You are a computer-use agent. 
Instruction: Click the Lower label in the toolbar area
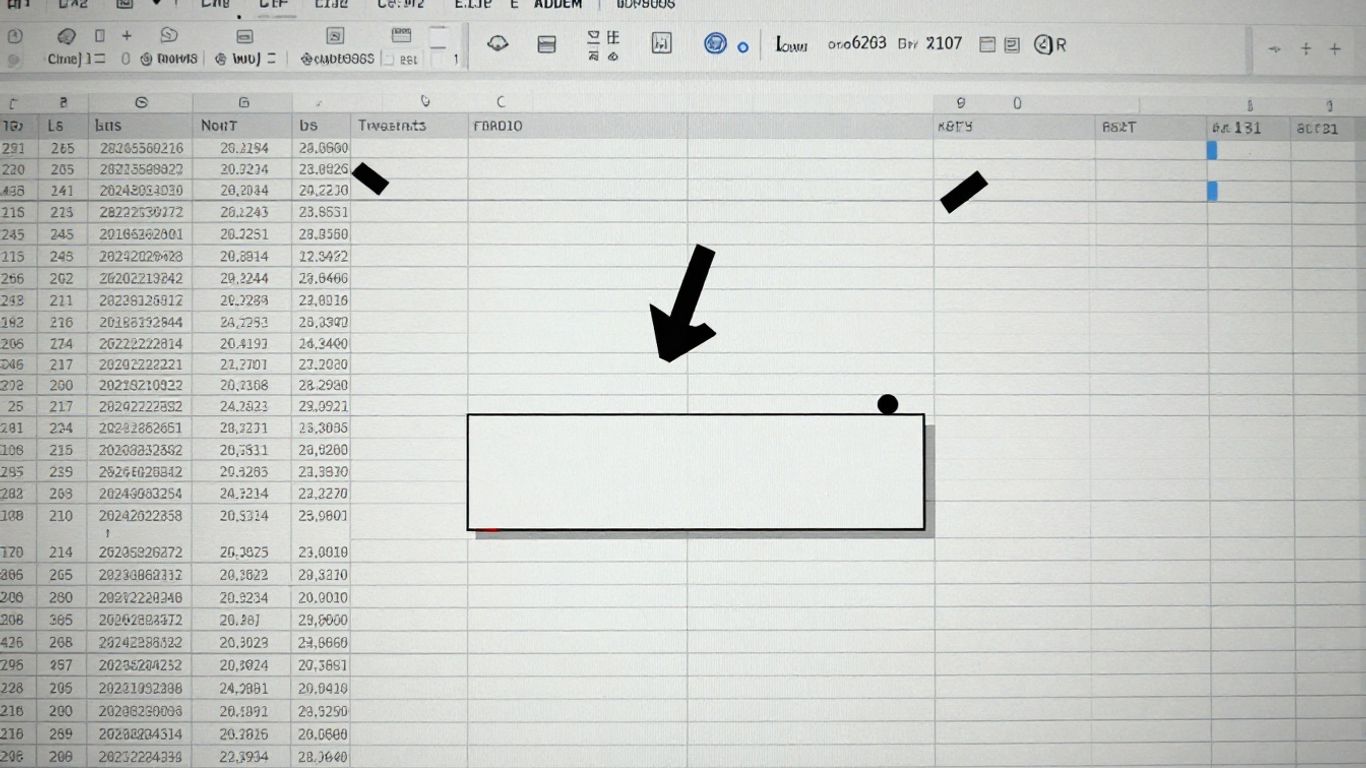(791, 43)
